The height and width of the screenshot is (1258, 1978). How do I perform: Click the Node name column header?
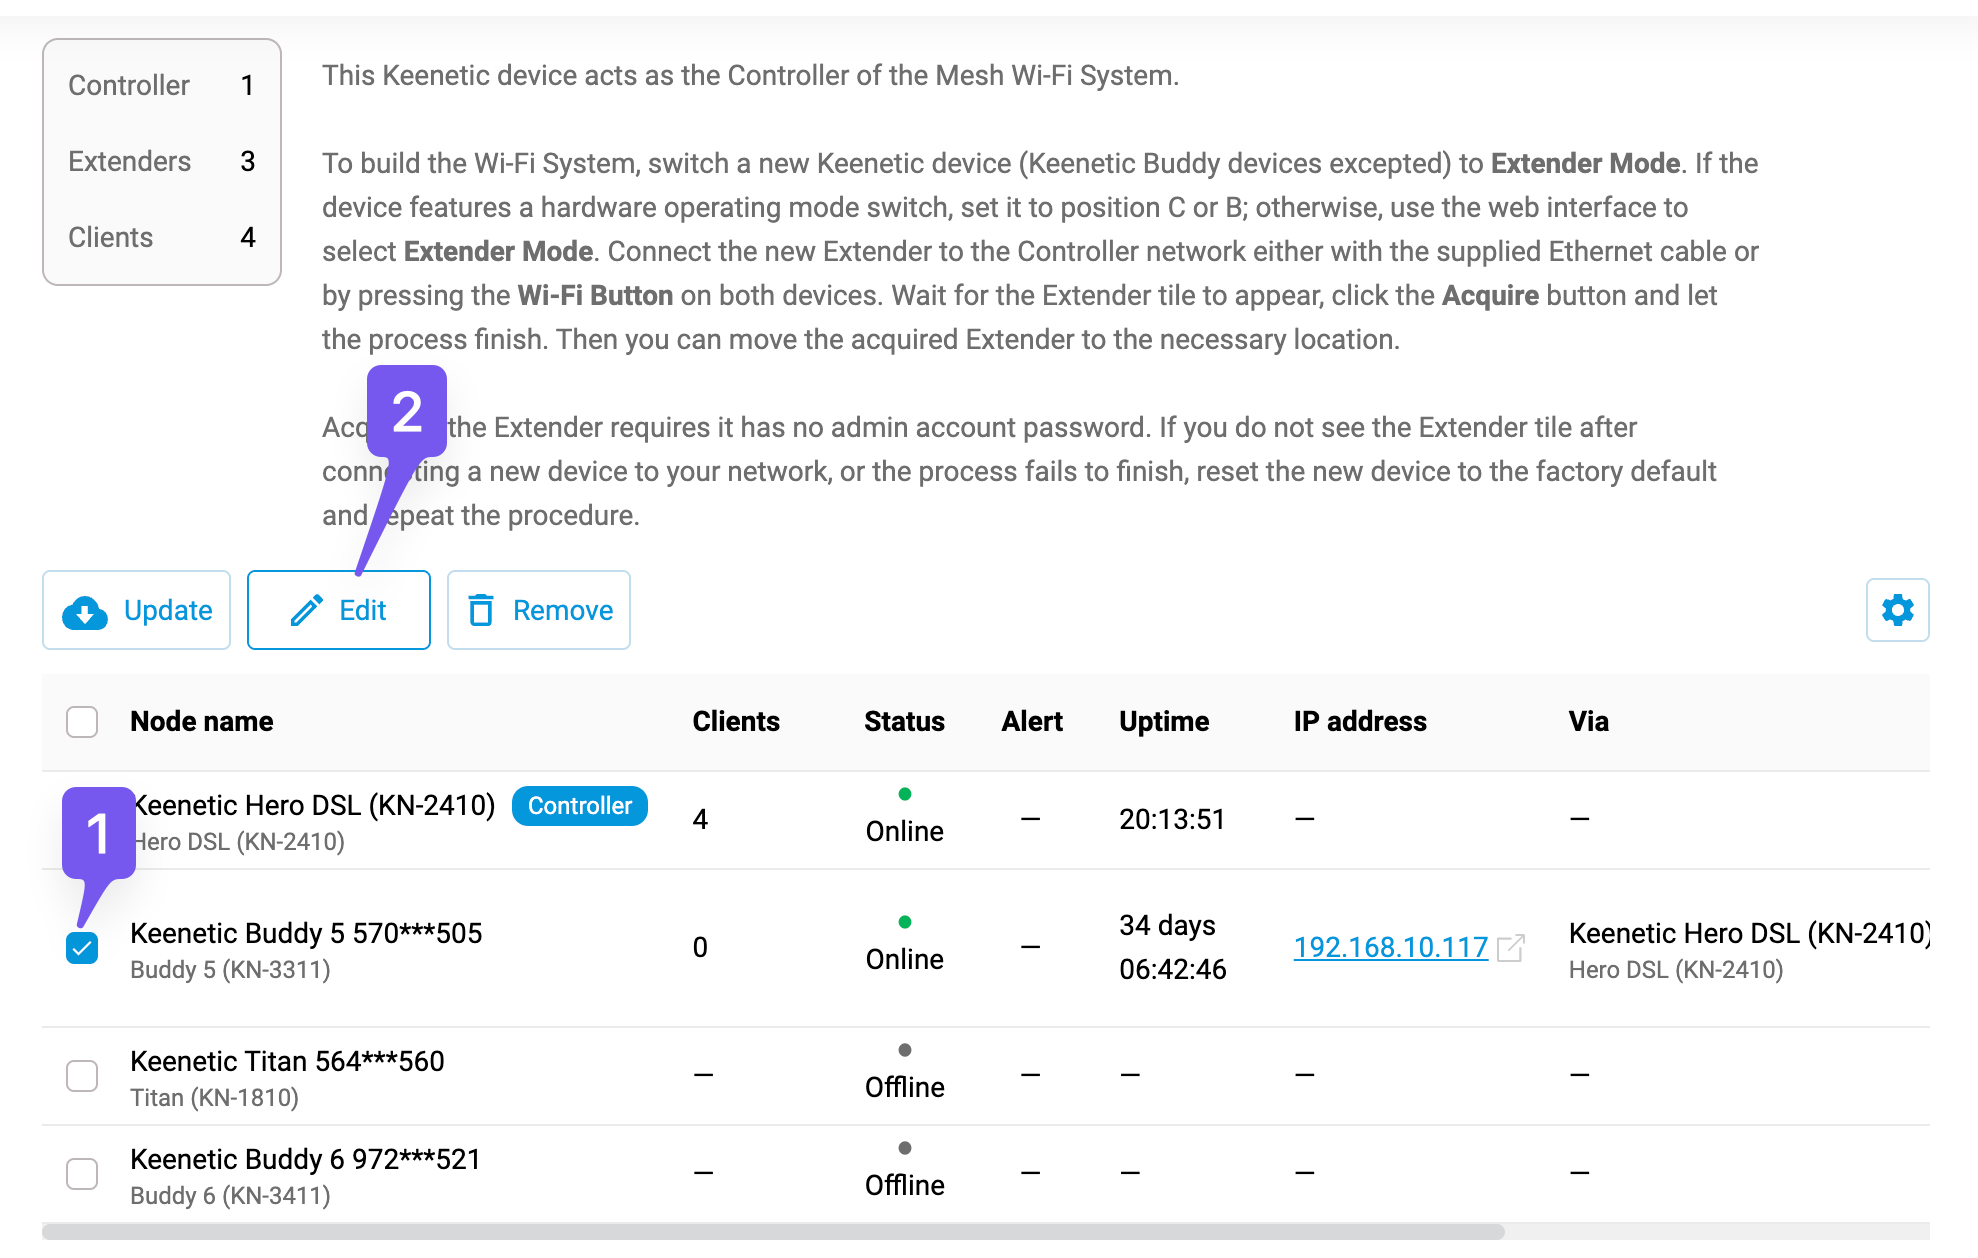[x=202, y=722]
